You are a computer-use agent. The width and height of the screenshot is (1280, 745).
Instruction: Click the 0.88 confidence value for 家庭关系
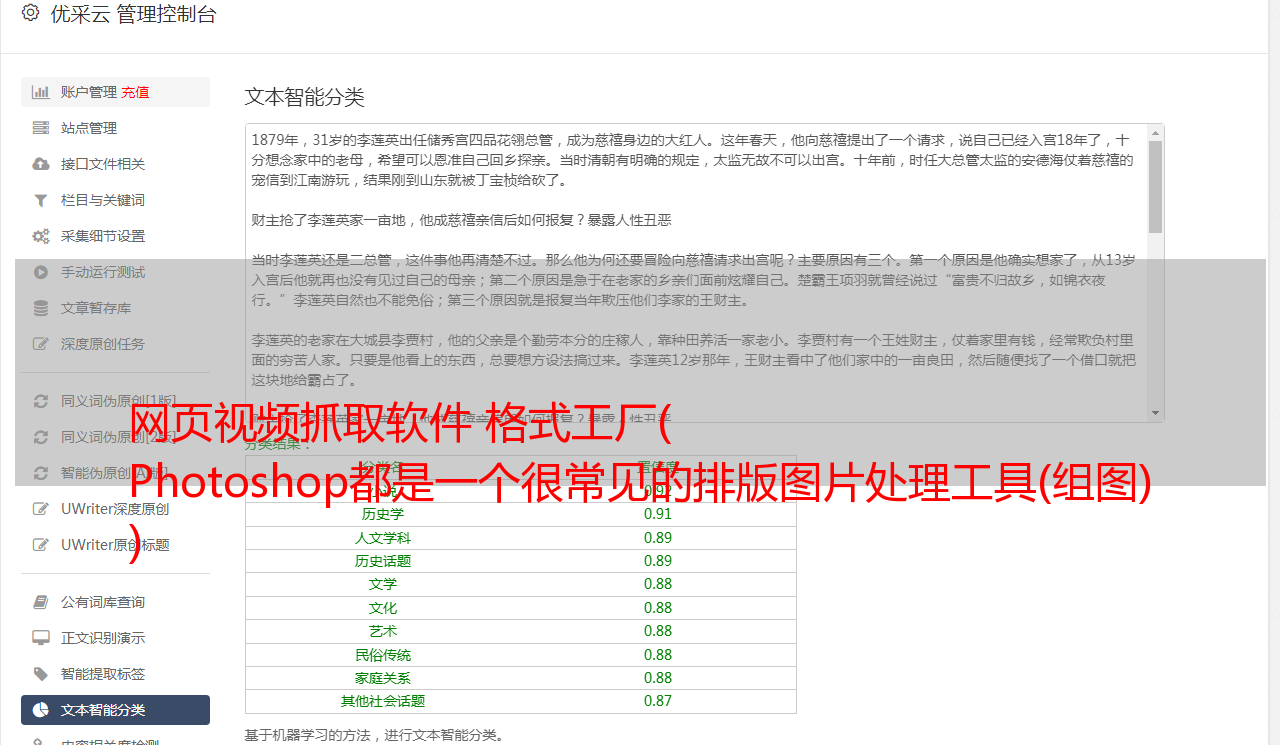(x=658, y=678)
